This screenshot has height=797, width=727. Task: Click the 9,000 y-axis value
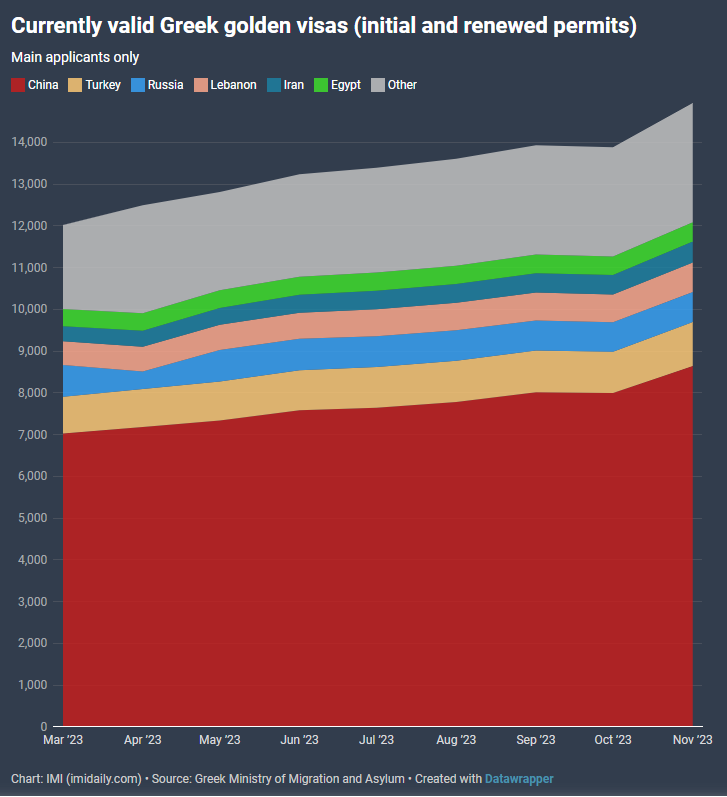[x=33, y=351]
